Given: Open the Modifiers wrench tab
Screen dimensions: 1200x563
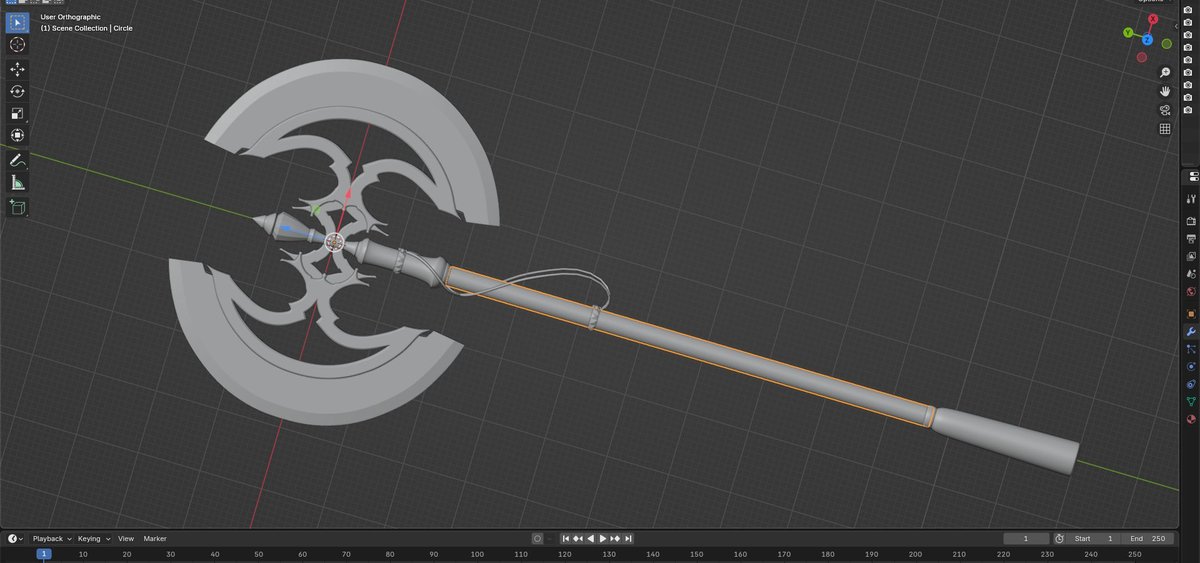Looking at the screenshot, I should coord(1191,331).
